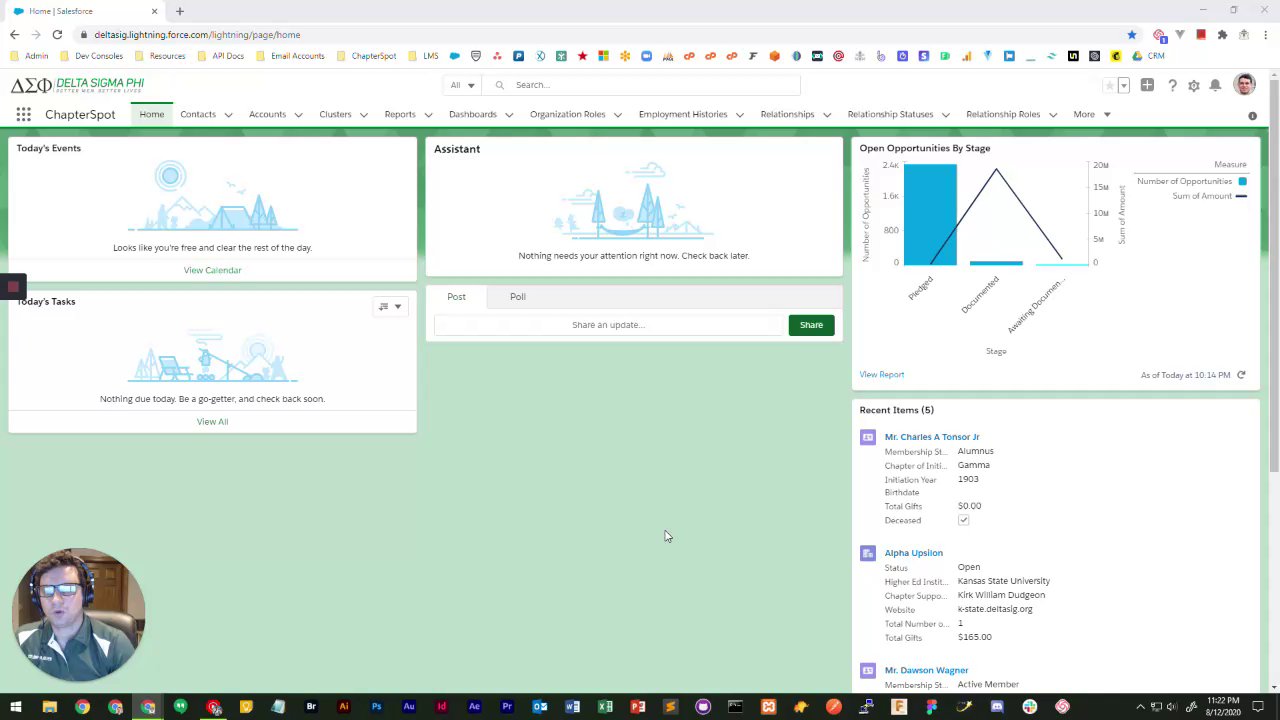Open the Favorites list dropdown arrow
Screen dimensions: 1280x720
tap(1123, 86)
